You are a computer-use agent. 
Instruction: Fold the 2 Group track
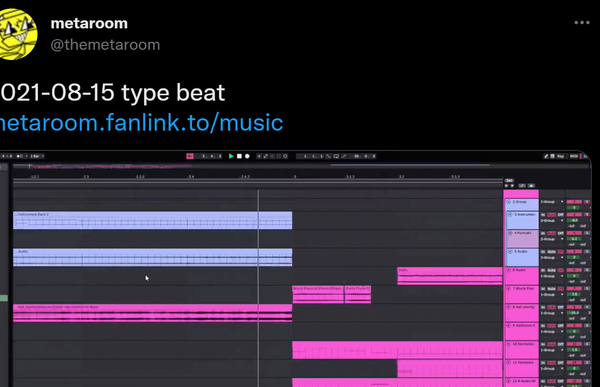click(x=509, y=202)
